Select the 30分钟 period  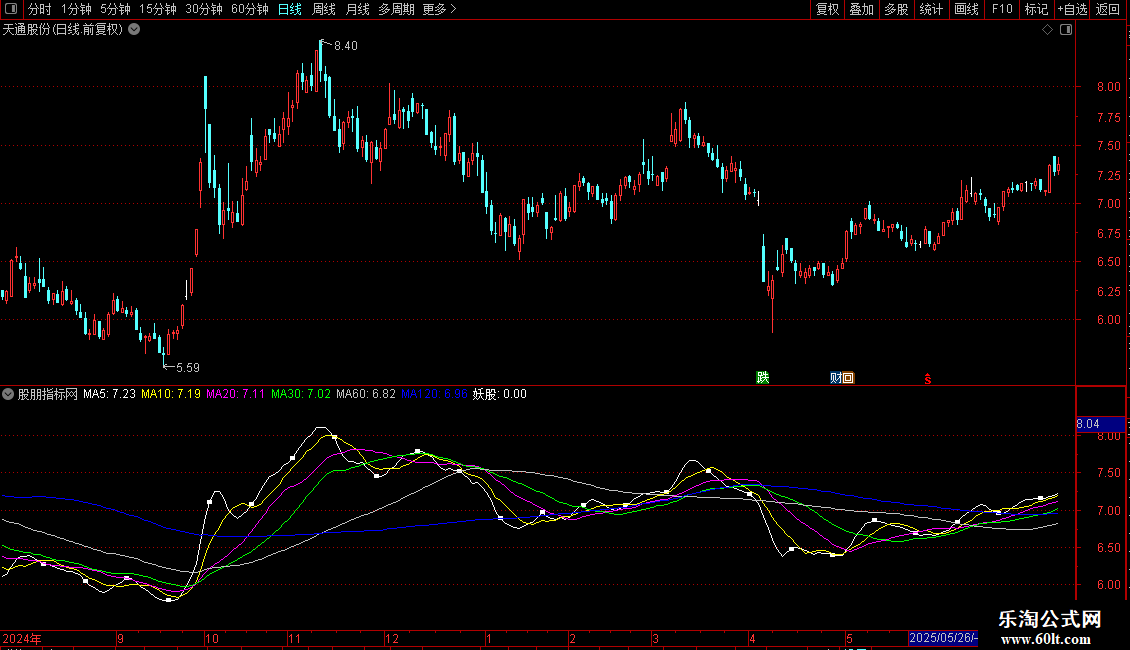(204, 9)
